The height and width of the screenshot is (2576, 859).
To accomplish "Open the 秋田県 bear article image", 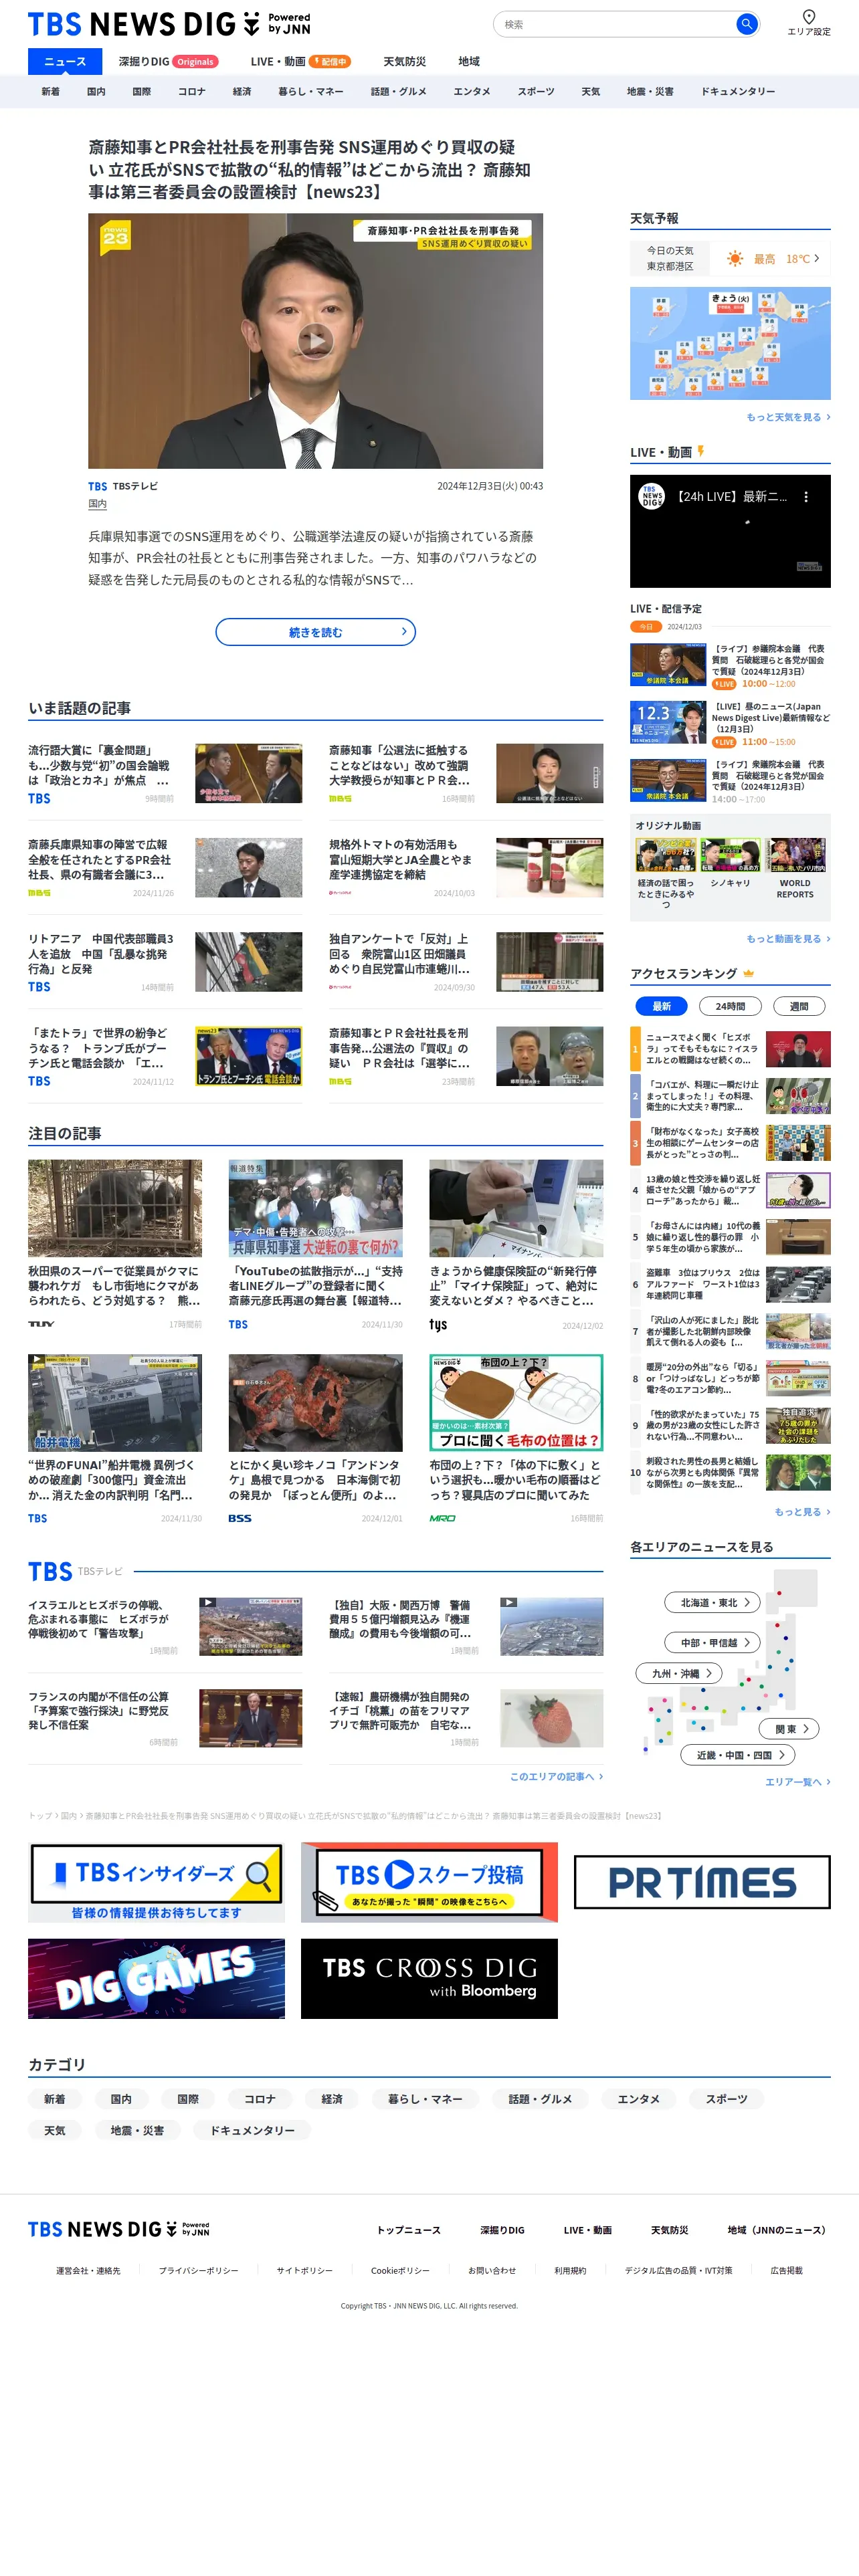I will 115,1208.
